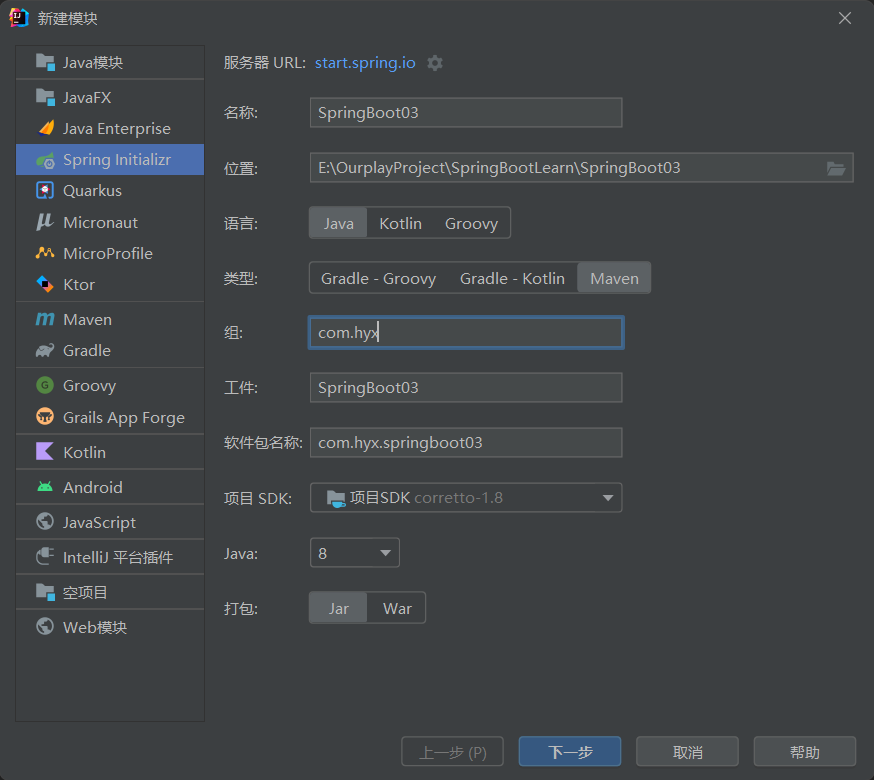874x780 pixels.
Task: Select Ktor in the sidebar
Action: pyautogui.click(x=110, y=284)
